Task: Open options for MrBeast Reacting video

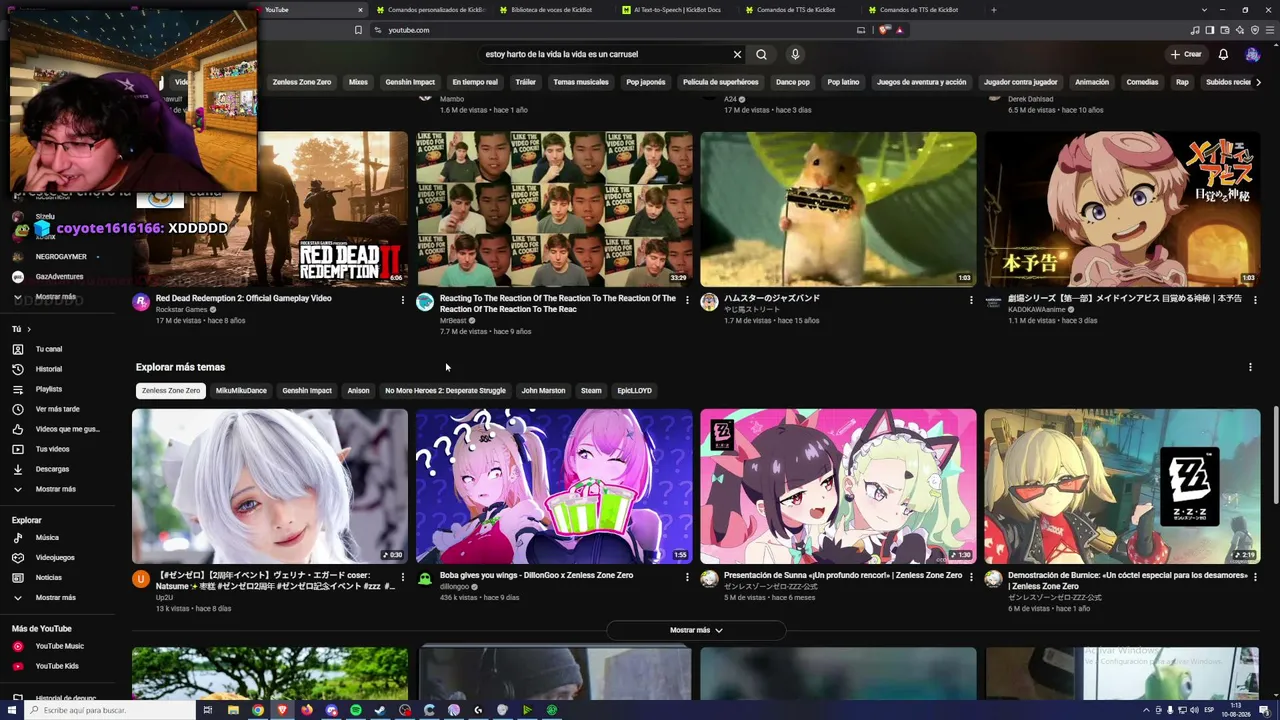Action: (687, 300)
